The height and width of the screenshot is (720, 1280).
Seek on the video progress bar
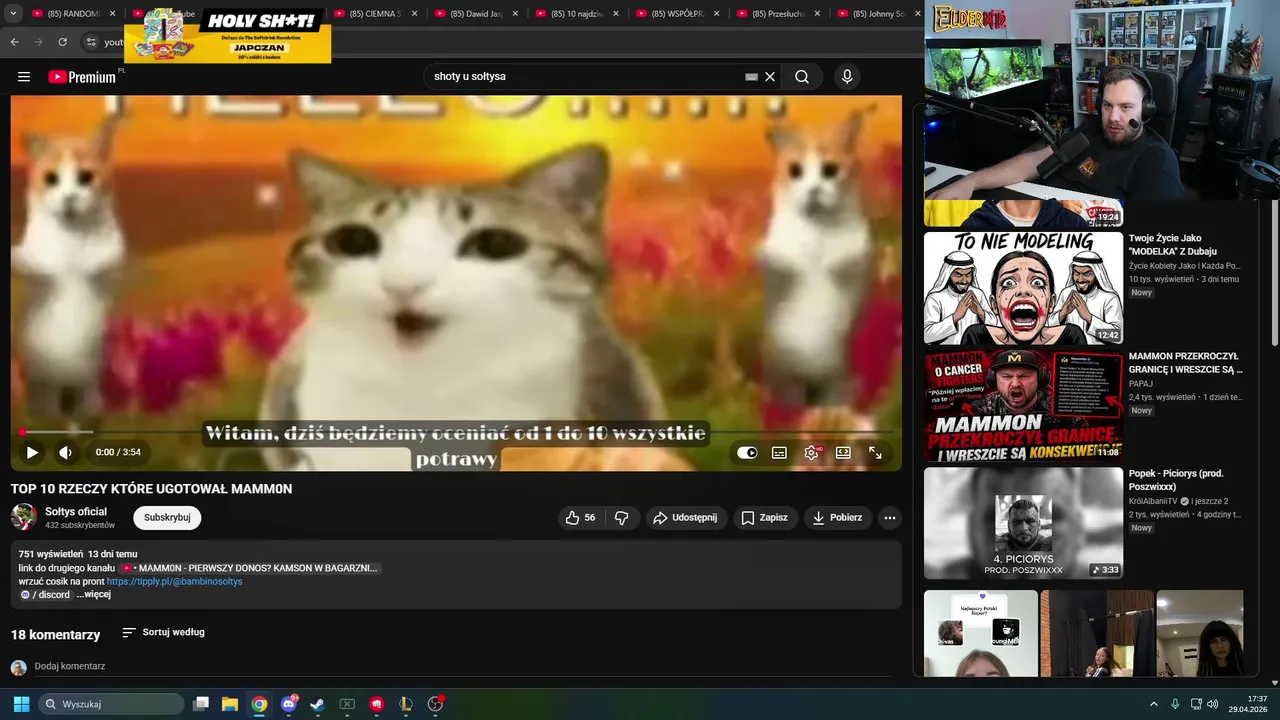point(456,432)
